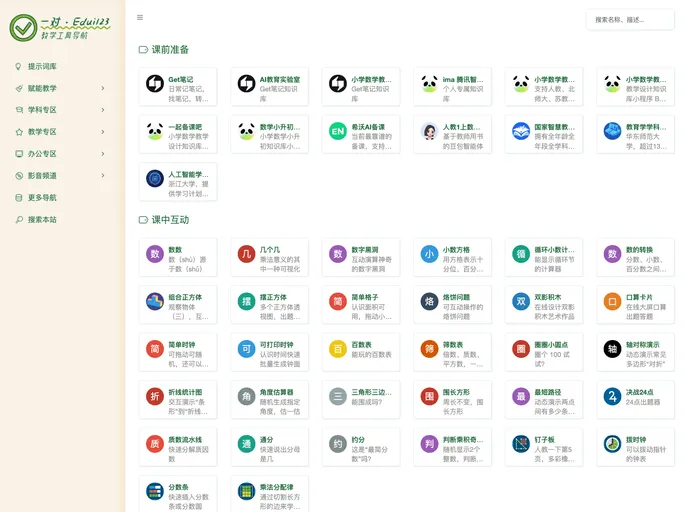Click the hamburger menu toggle icon
The width and height of the screenshot is (688, 512).
pos(140,18)
